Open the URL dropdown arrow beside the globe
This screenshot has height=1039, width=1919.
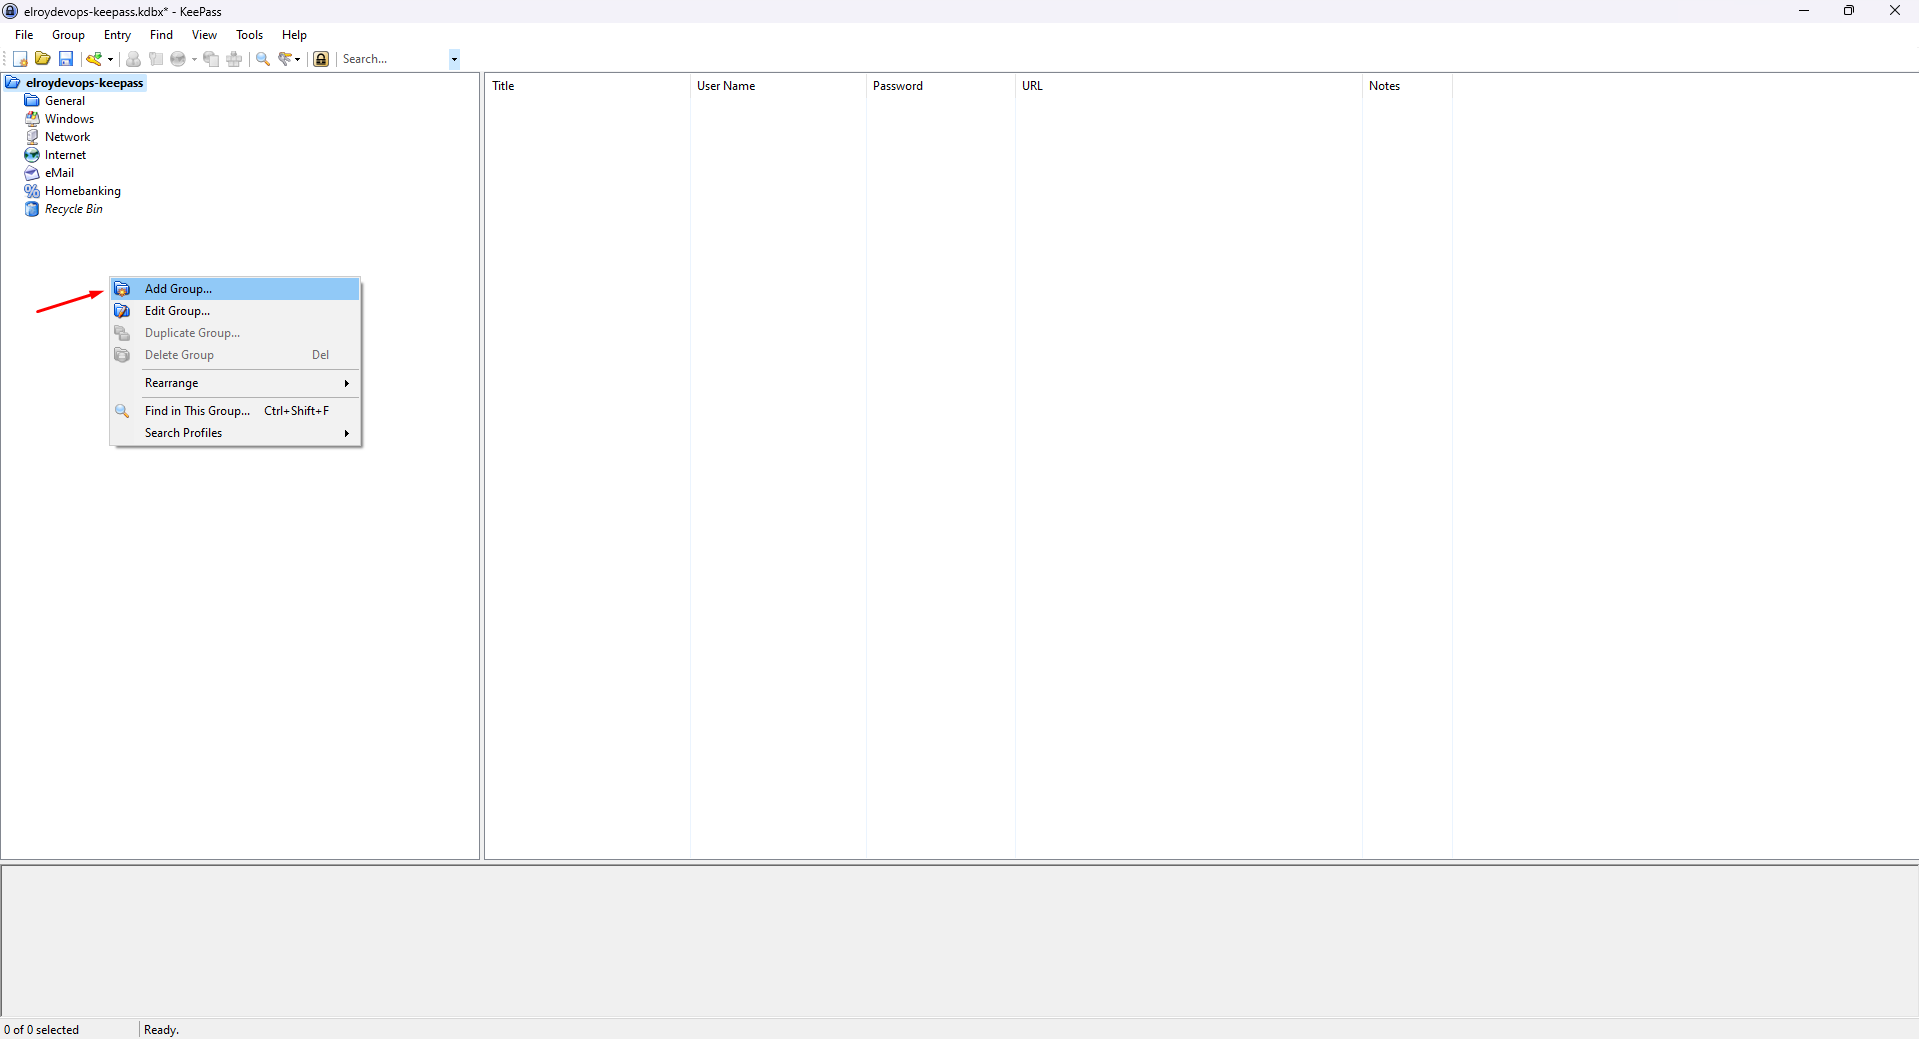194,59
